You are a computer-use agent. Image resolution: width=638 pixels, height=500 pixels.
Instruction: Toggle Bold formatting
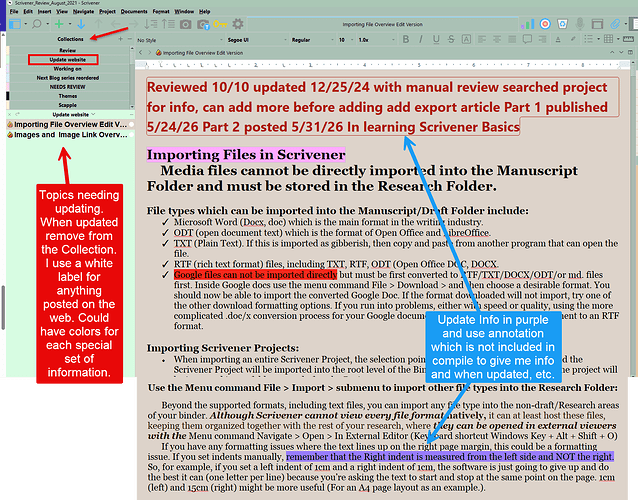point(406,39)
